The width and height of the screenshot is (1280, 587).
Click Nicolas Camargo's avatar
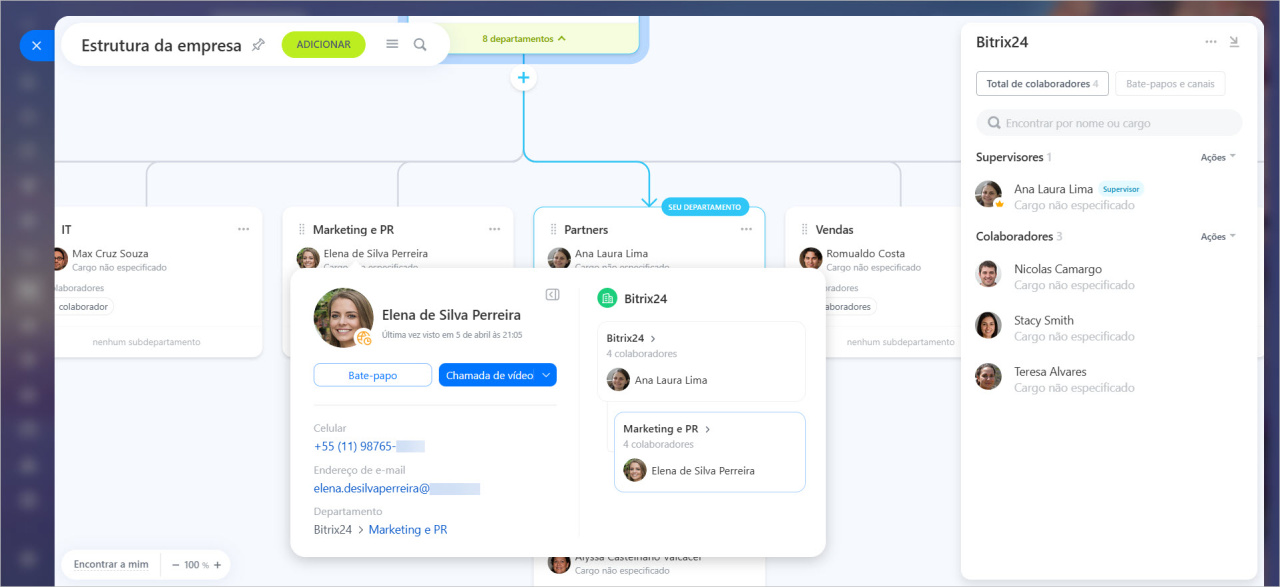(988, 274)
